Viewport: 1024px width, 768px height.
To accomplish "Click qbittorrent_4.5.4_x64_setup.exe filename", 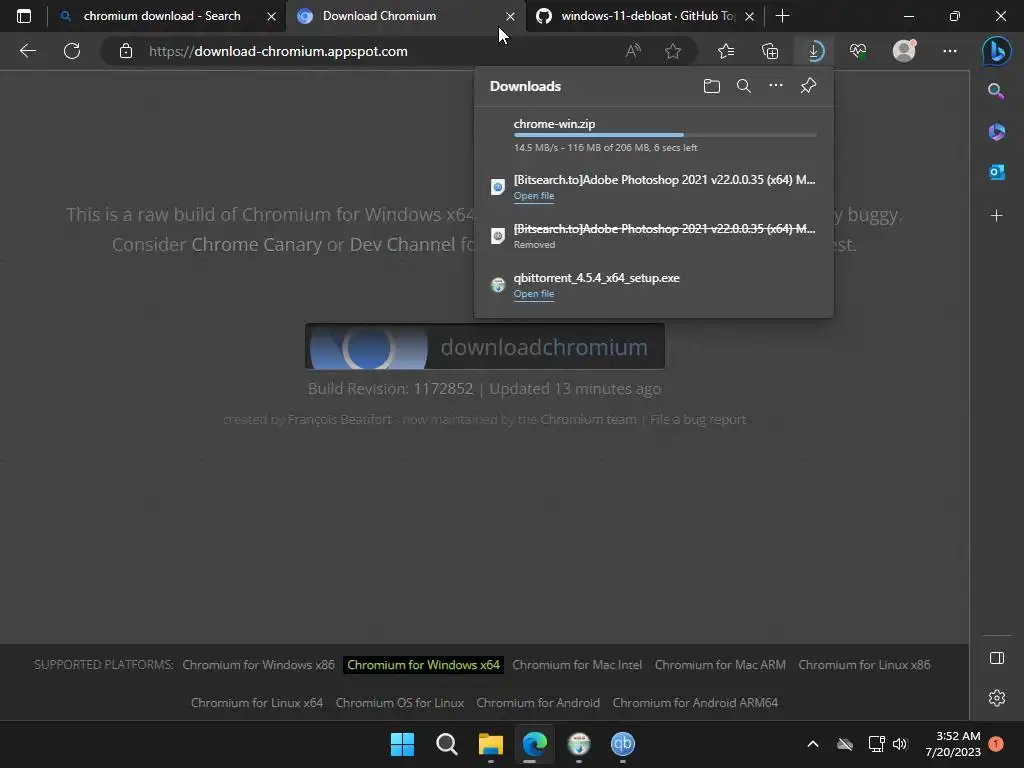I will (x=596, y=278).
